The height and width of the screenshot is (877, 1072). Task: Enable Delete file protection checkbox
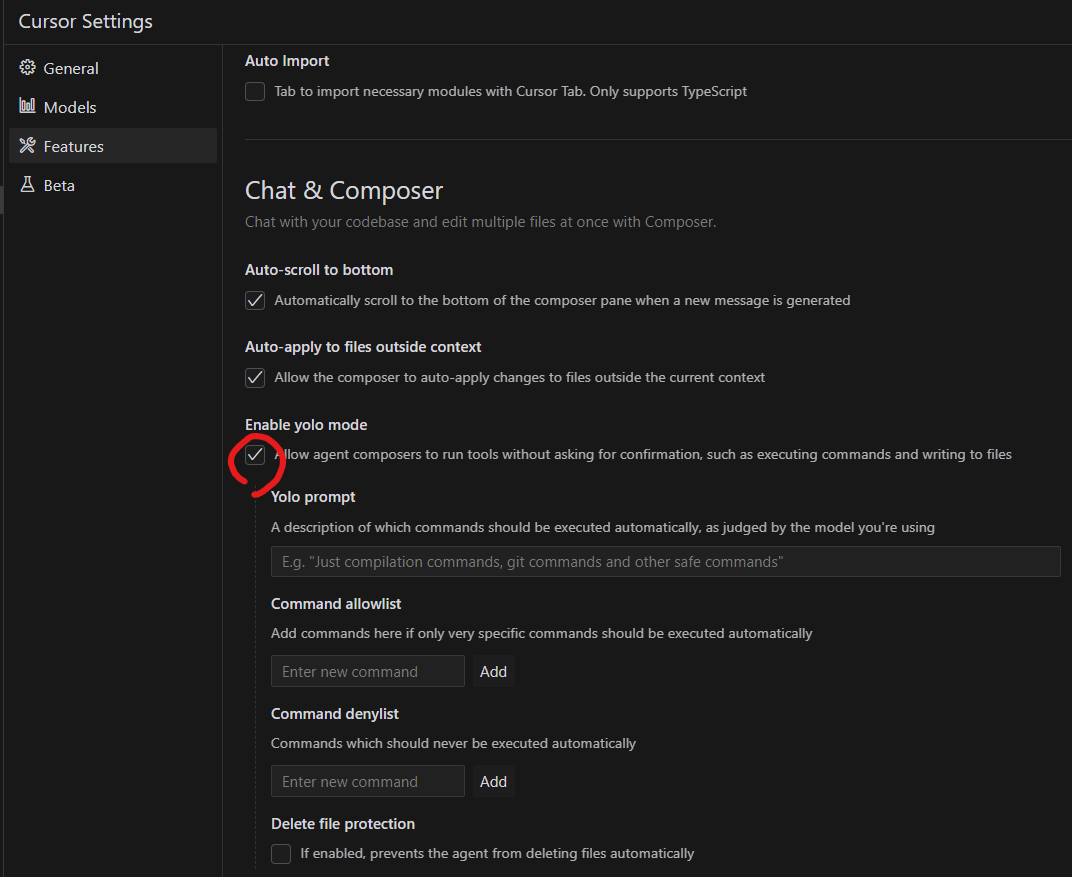click(281, 854)
